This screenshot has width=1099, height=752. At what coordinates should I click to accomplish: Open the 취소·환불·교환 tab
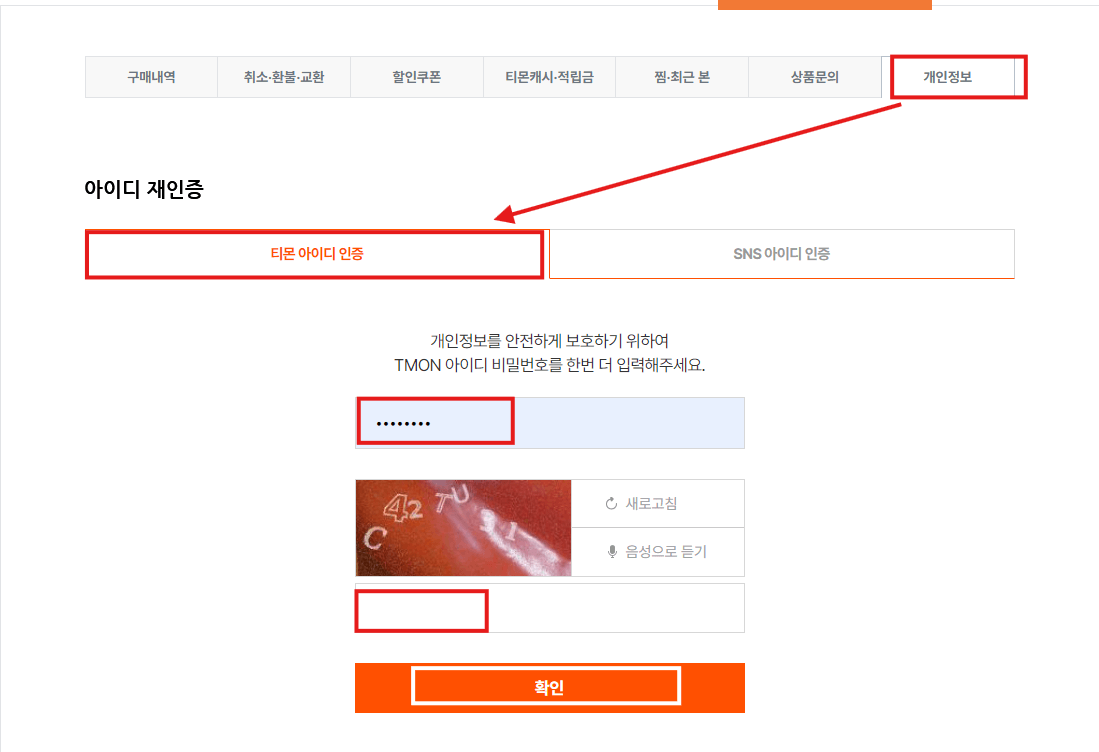click(284, 77)
